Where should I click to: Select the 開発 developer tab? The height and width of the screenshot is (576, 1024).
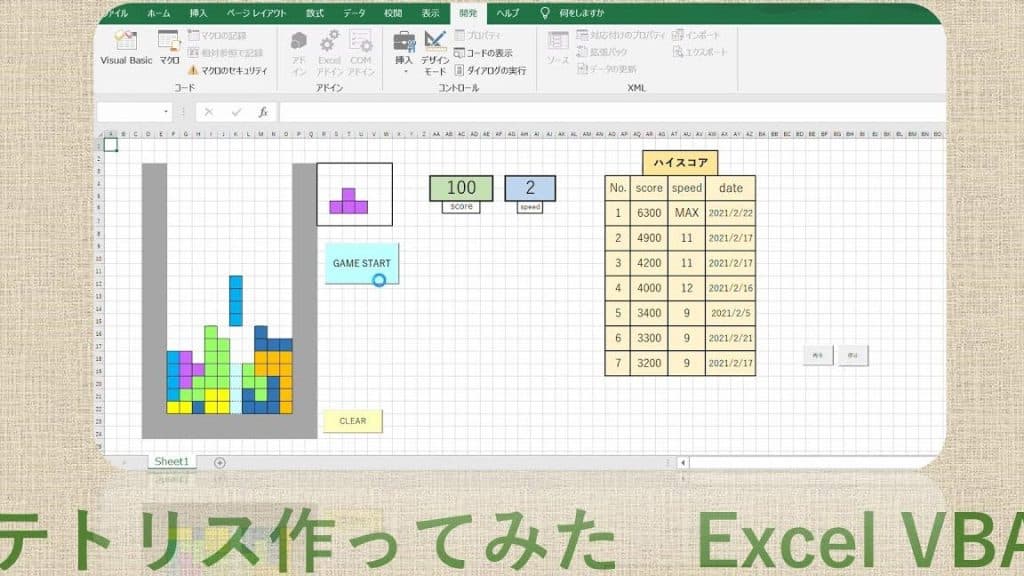pos(468,12)
